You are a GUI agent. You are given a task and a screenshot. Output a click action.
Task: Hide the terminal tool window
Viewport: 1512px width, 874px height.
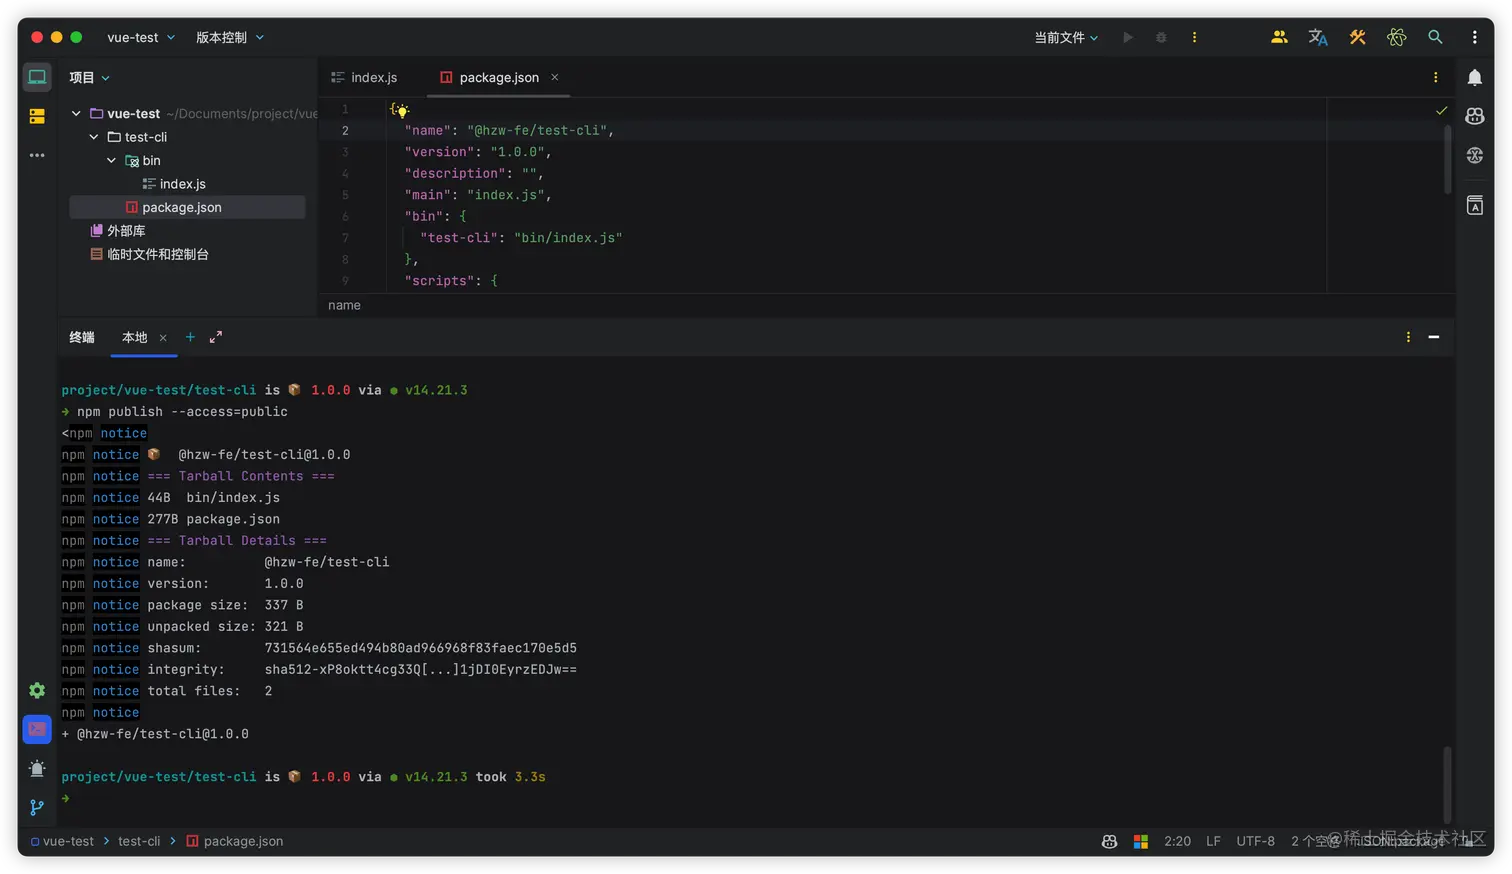click(x=1433, y=337)
